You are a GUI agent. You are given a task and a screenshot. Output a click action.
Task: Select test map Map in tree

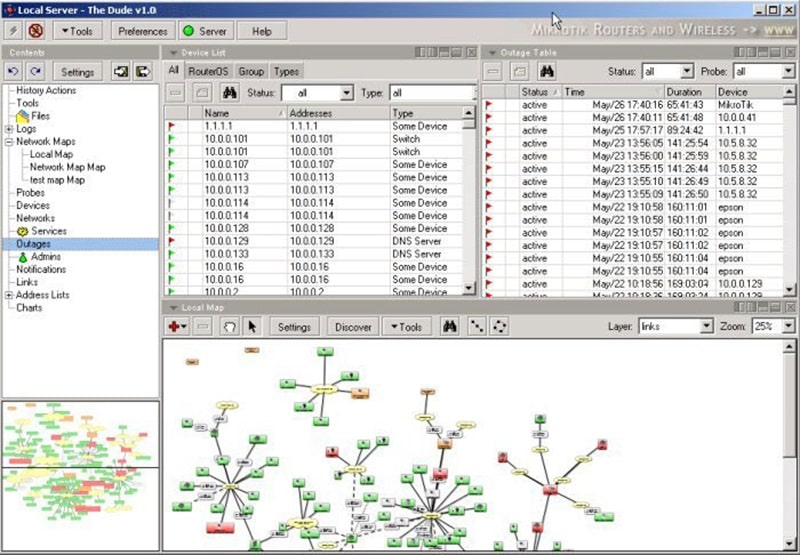[x=57, y=180]
